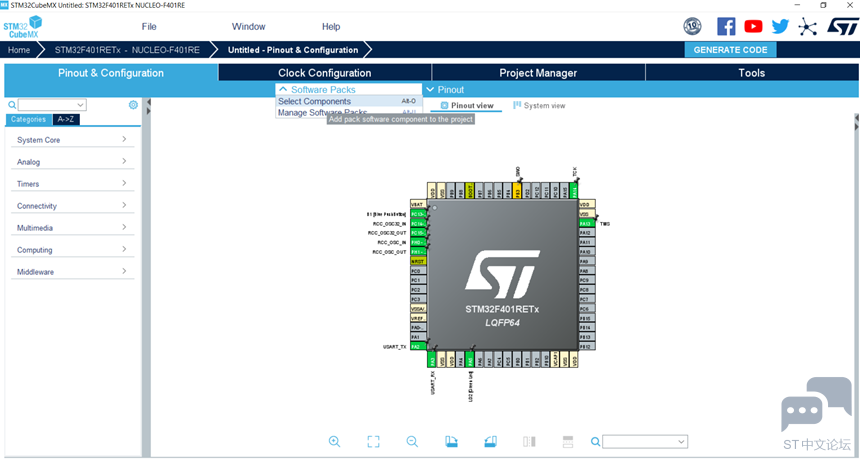Collapse the left panel with the splitter arrow

coord(148,102)
